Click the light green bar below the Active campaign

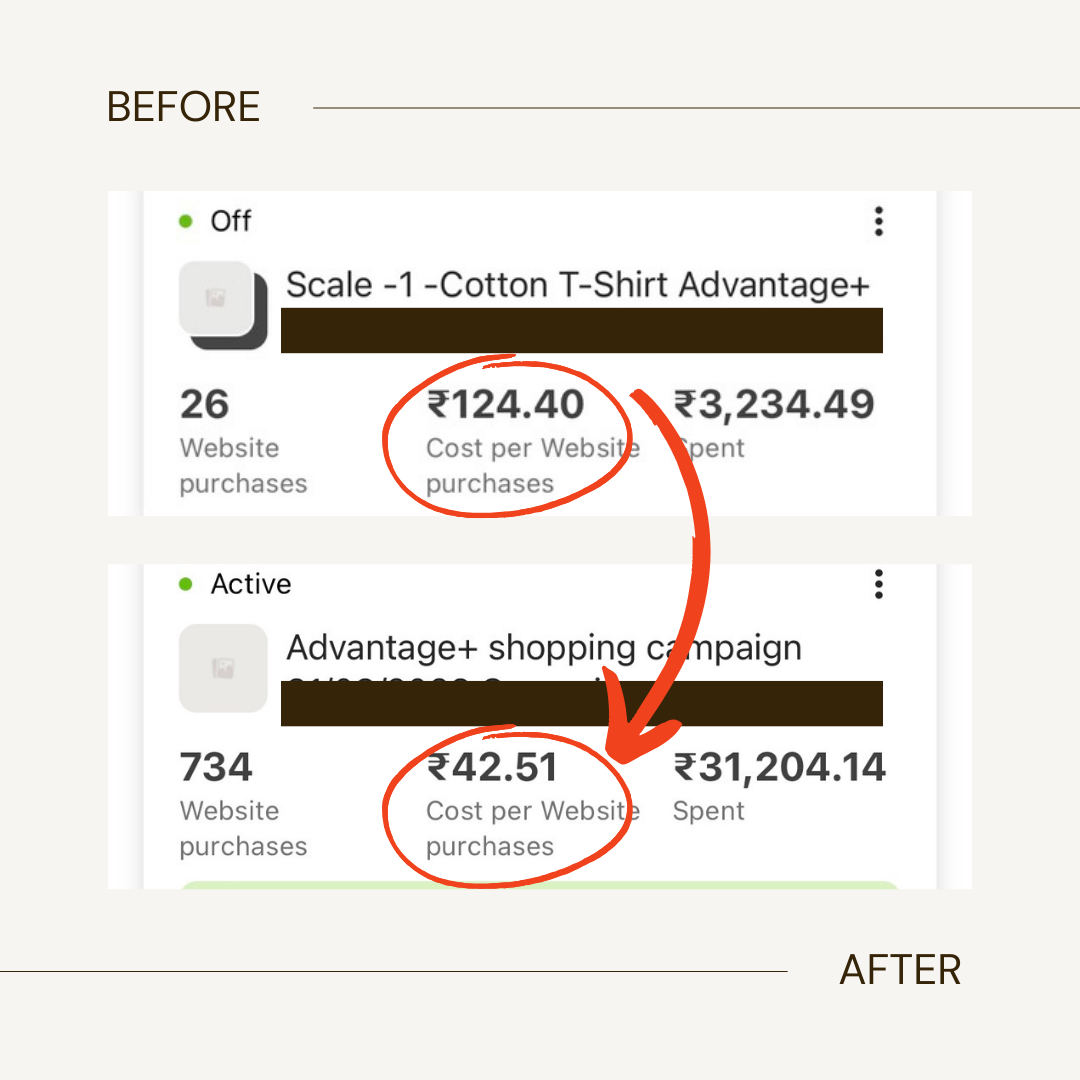point(540,884)
